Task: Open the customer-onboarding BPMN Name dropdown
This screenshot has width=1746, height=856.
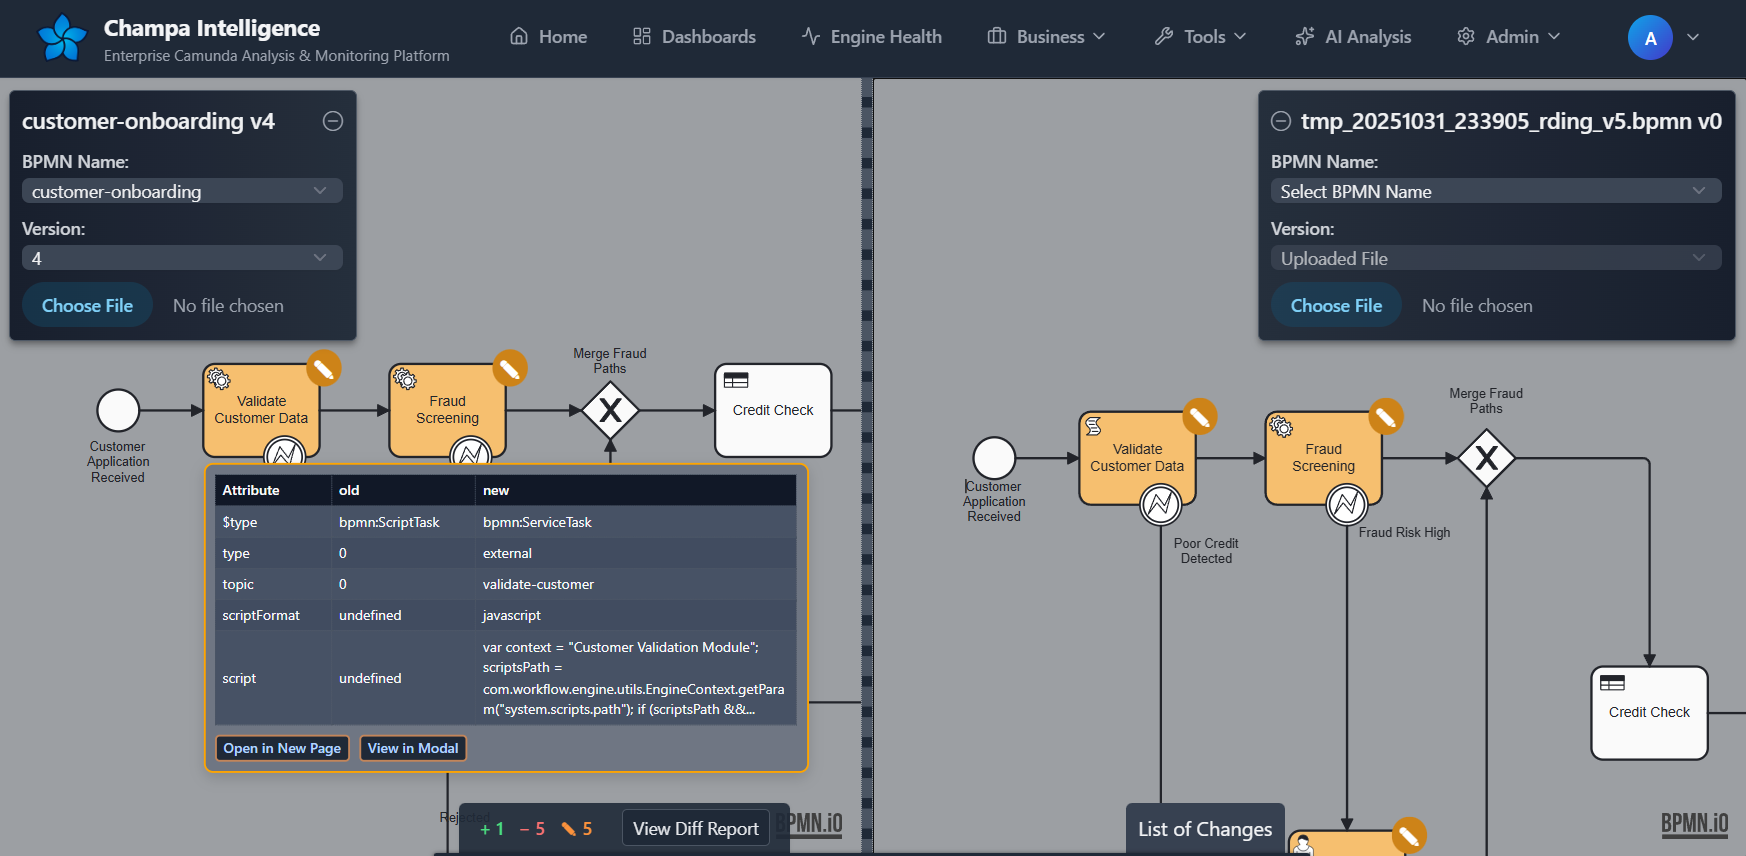Action: tap(182, 191)
